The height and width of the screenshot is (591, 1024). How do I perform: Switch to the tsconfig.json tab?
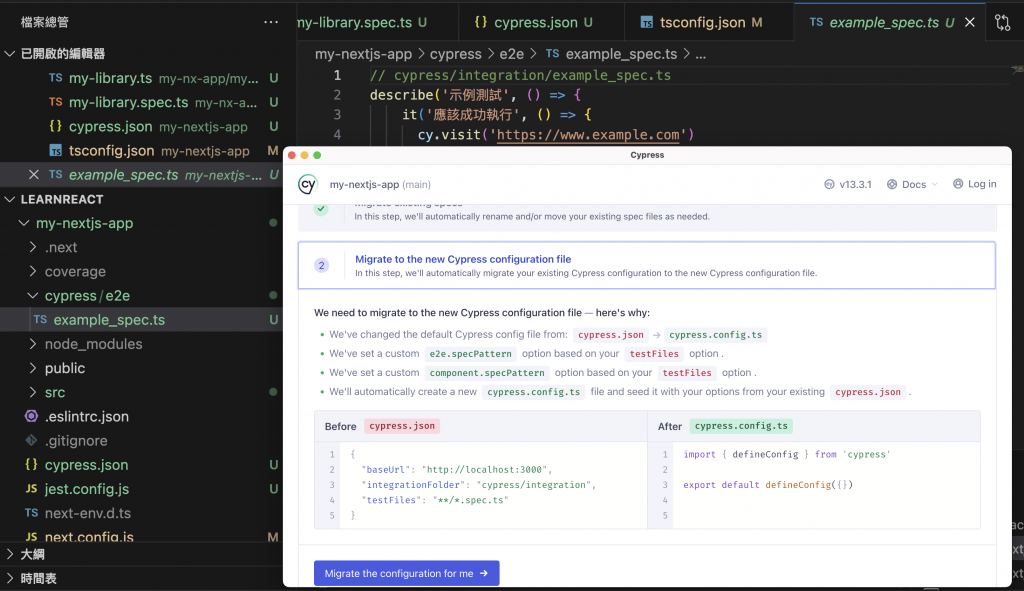point(709,22)
